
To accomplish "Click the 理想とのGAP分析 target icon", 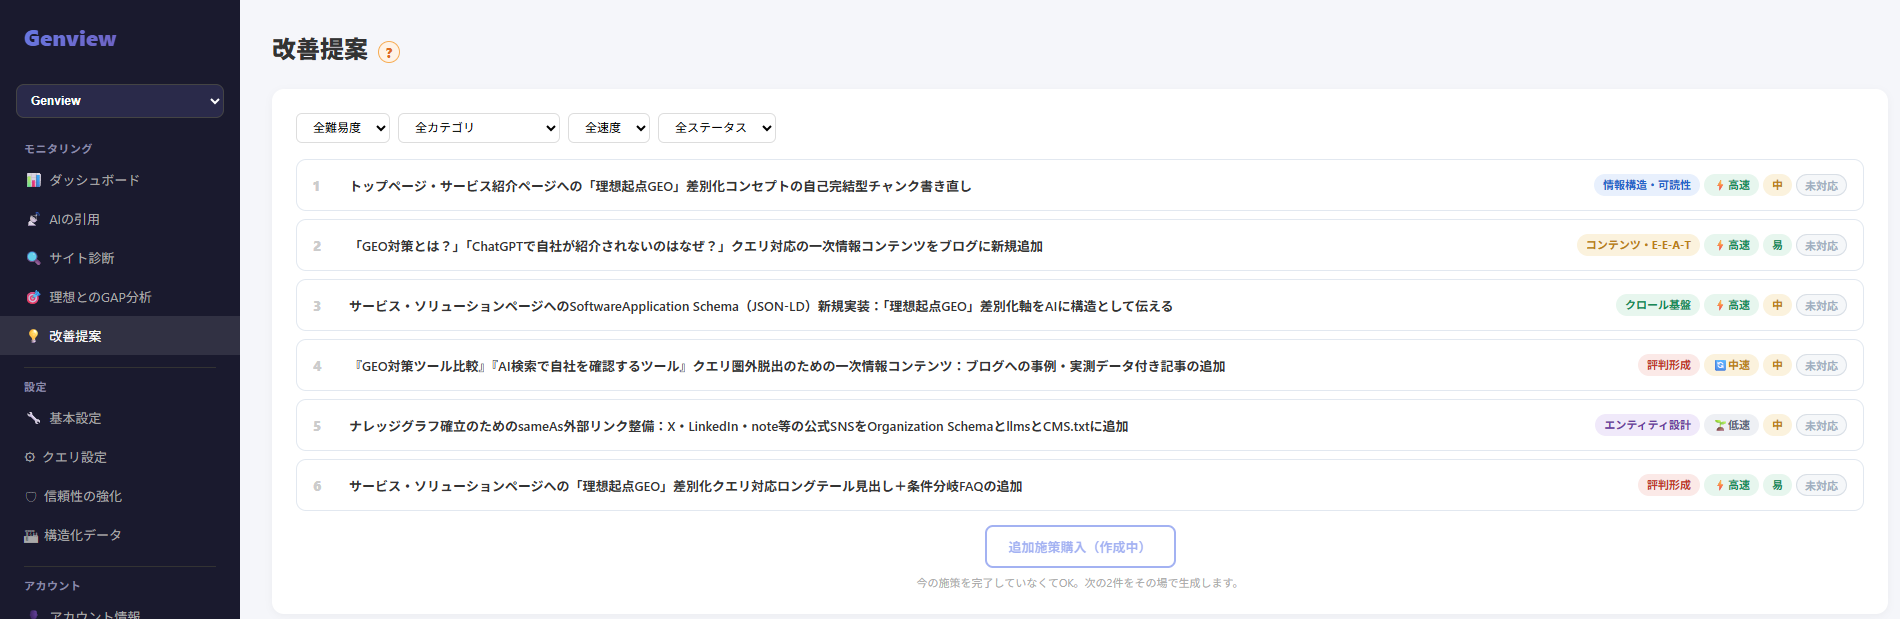I will (34, 297).
